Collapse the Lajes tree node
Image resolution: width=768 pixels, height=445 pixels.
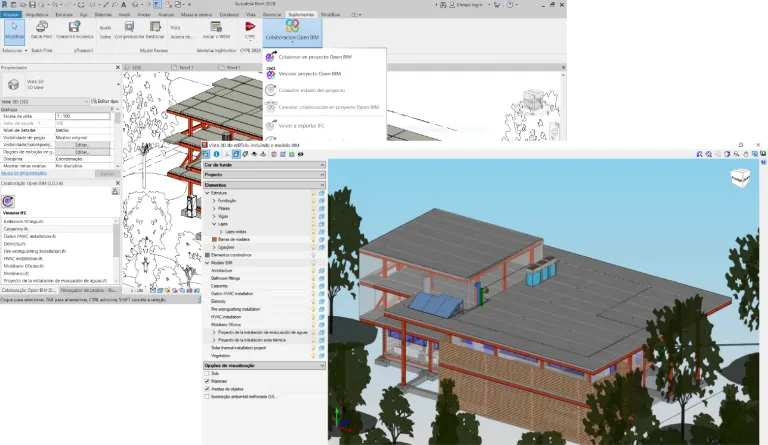pyautogui.click(x=214, y=224)
